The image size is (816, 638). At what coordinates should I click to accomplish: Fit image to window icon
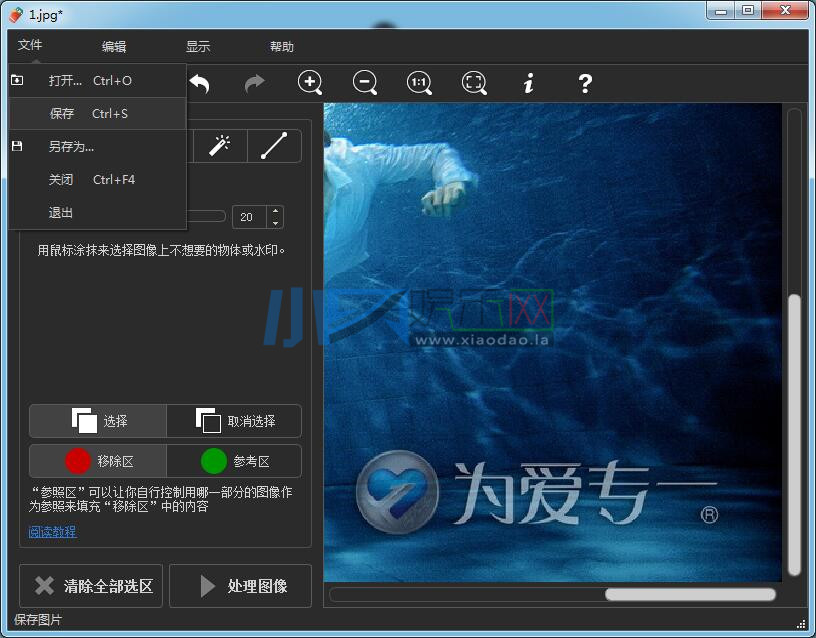[474, 84]
